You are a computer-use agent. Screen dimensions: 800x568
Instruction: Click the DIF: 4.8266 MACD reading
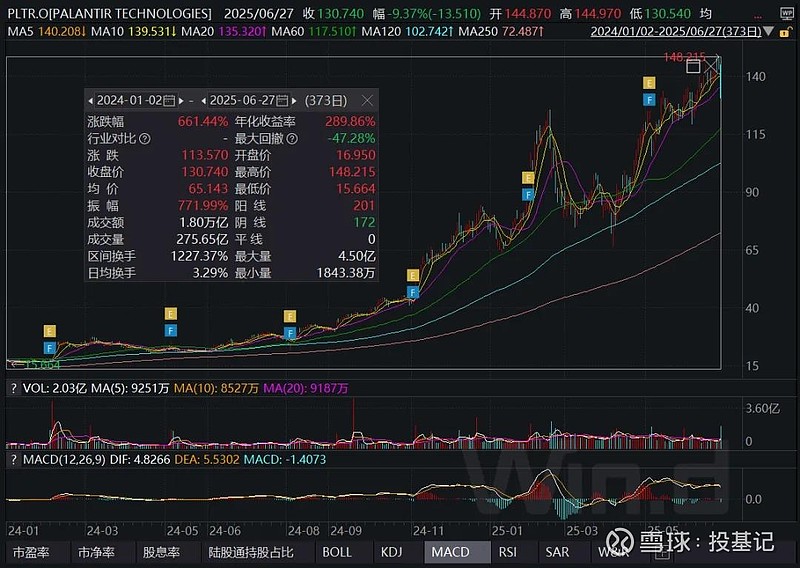coord(140,459)
